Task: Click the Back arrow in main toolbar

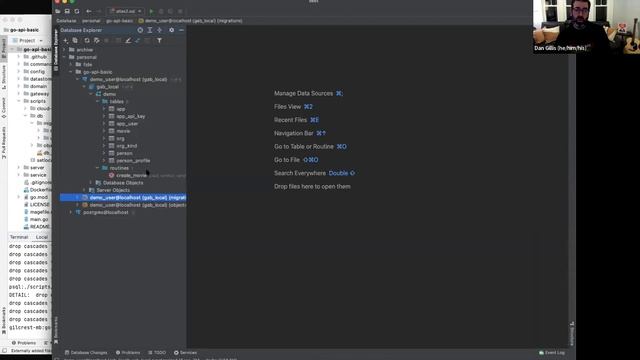Action: 89,11
